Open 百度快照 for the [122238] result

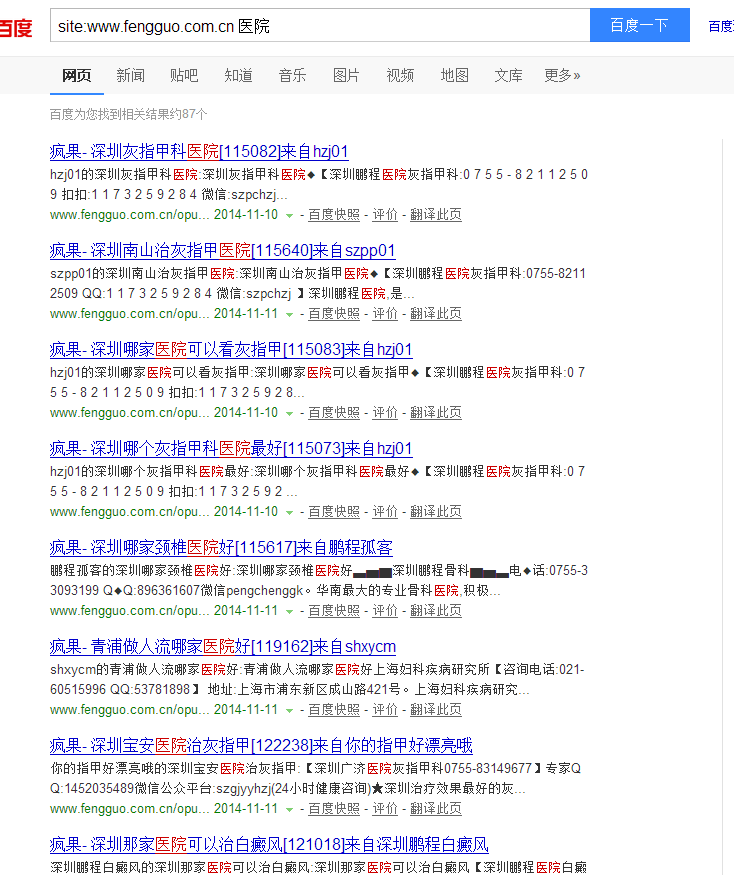[x=334, y=809]
